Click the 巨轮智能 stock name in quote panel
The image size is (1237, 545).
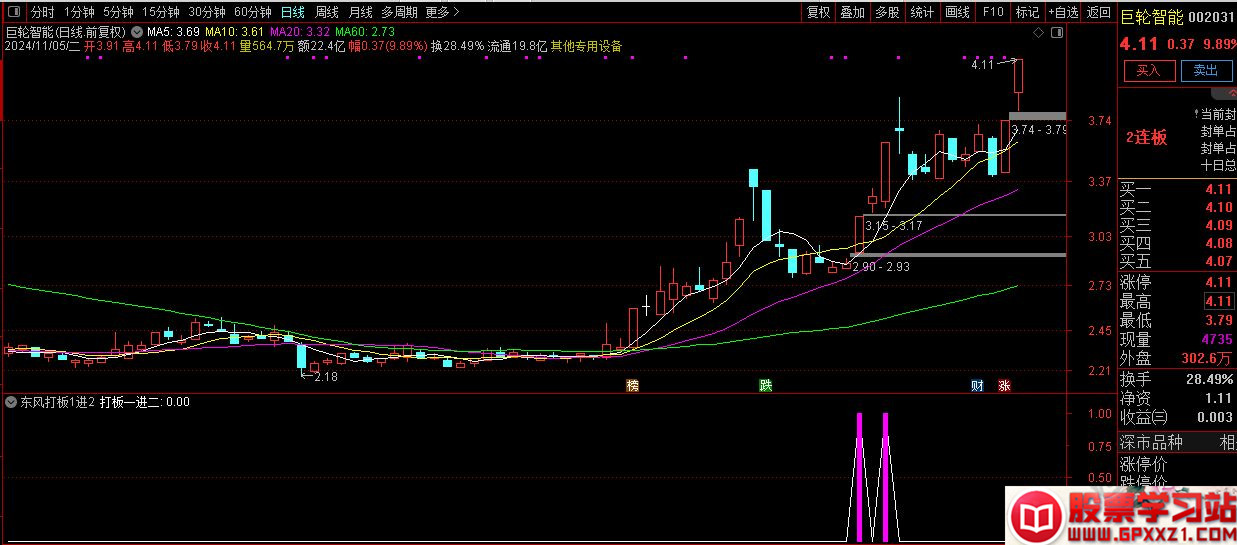pos(1151,17)
